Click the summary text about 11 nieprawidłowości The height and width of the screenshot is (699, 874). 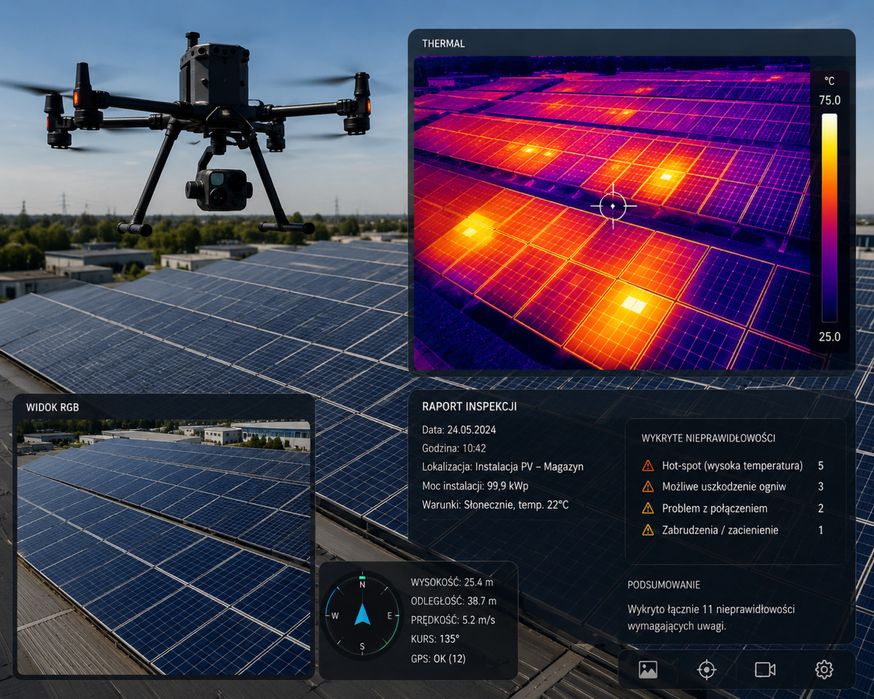(x=711, y=618)
